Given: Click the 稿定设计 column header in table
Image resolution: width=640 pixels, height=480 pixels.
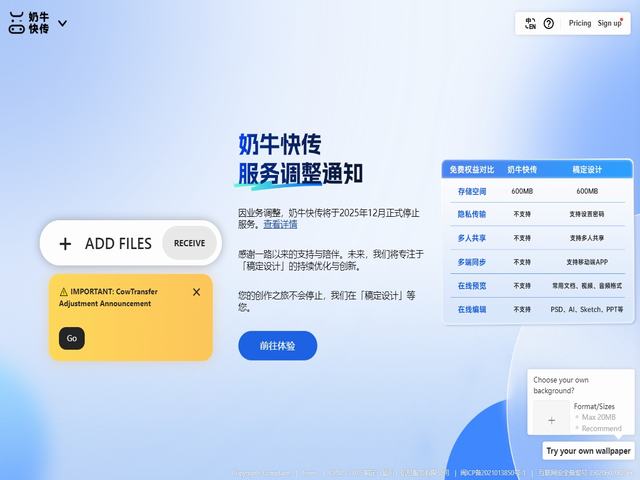Looking at the screenshot, I should 587,169.
